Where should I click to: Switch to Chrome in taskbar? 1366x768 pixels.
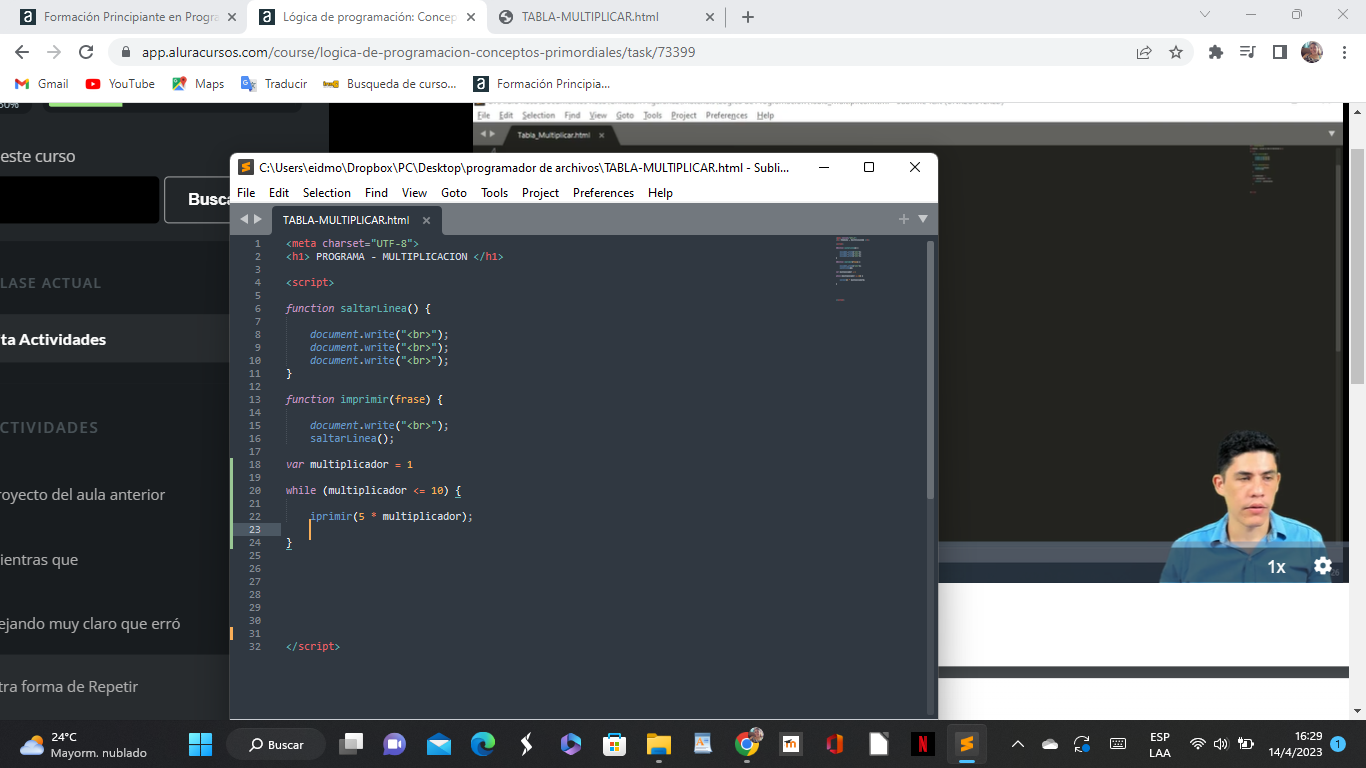[x=747, y=744]
